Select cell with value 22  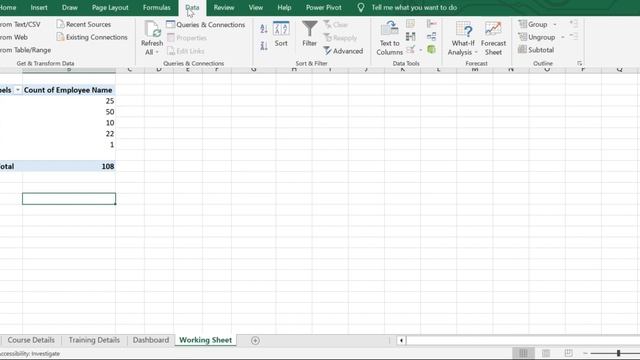pos(69,133)
